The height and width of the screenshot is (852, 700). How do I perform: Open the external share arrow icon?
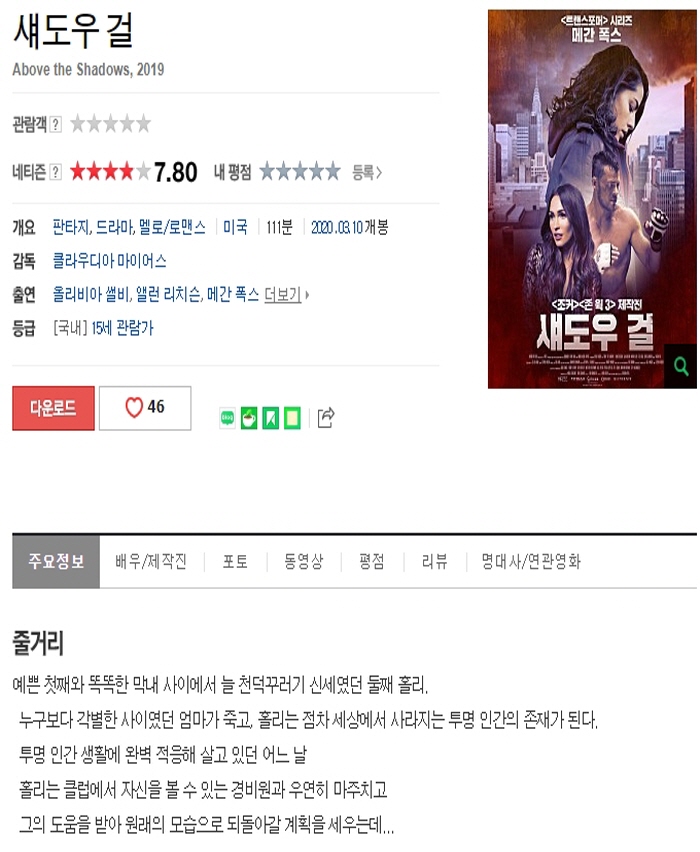tap(326, 417)
